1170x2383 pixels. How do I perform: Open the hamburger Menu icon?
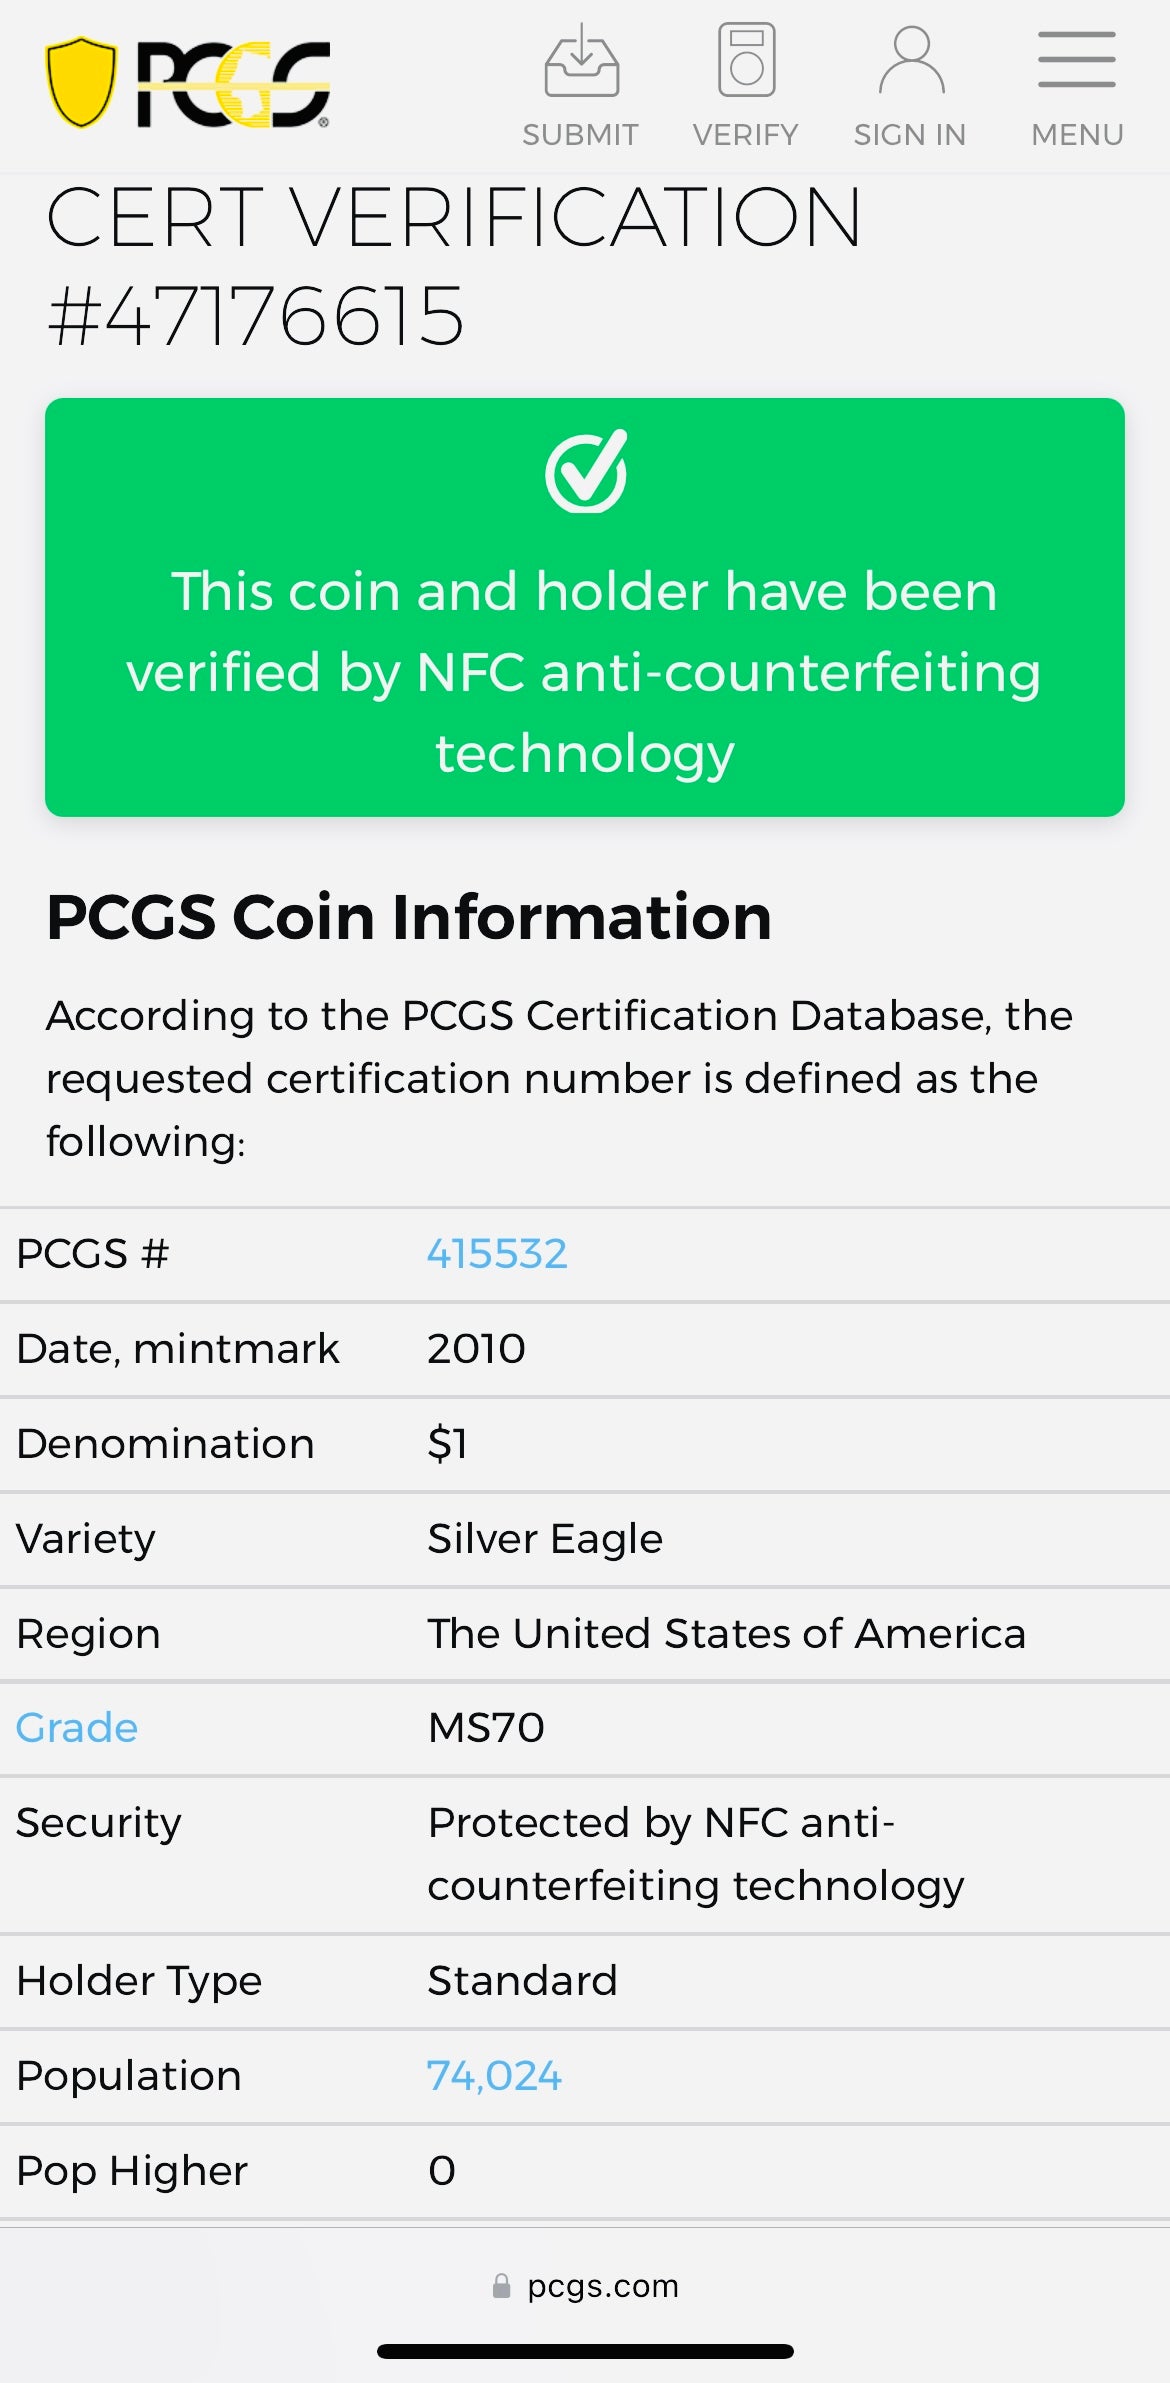[x=1076, y=60]
